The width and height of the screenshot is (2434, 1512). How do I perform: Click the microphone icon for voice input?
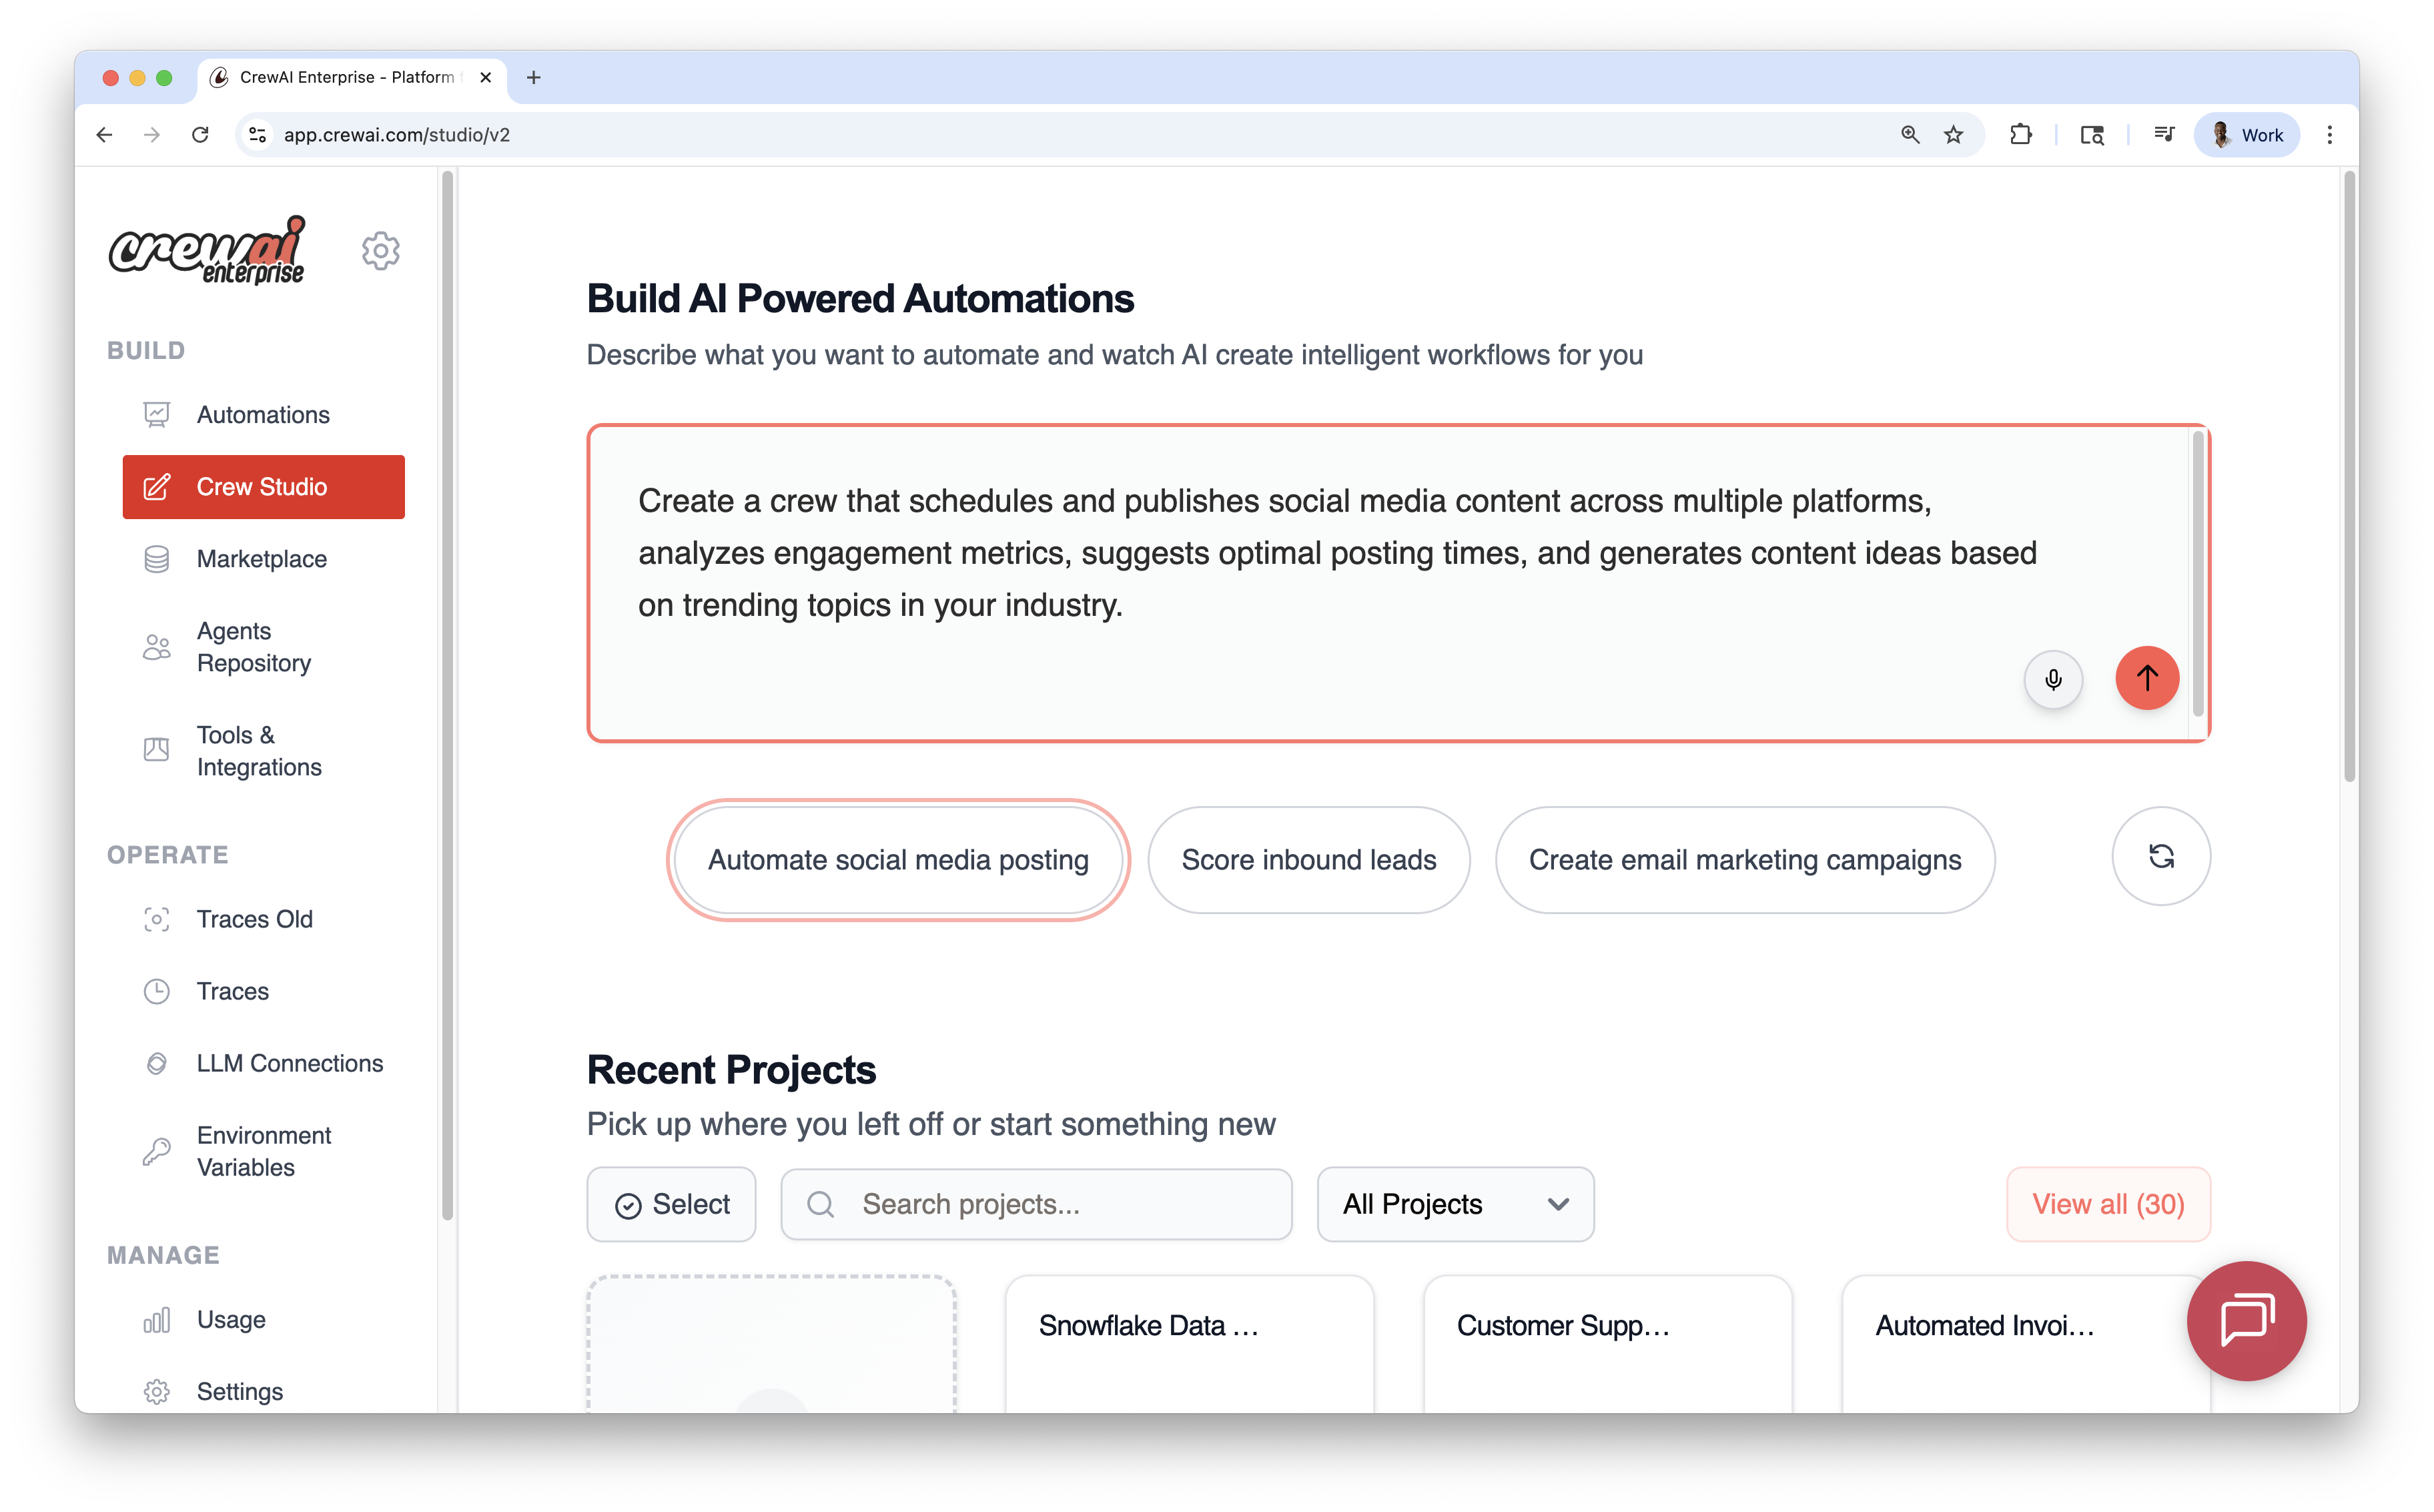point(2054,679)
